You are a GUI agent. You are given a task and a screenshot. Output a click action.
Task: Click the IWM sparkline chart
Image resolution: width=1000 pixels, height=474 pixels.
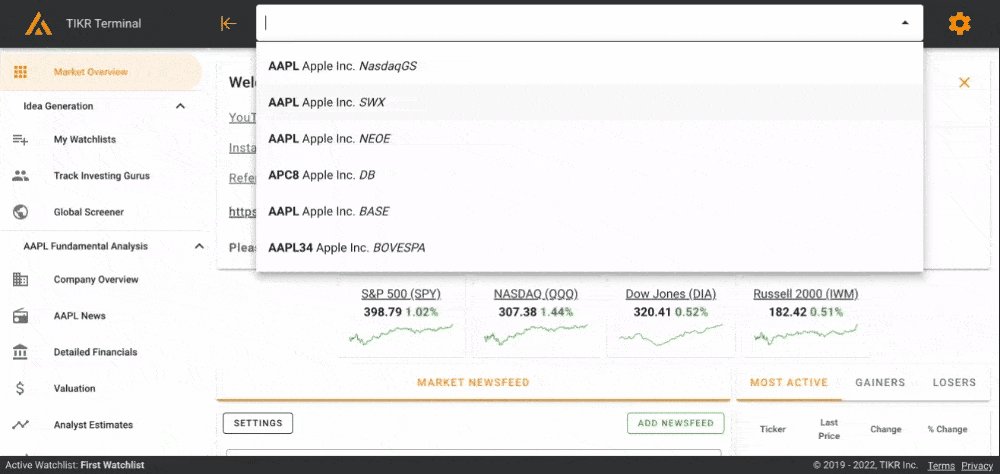[805, 334]
